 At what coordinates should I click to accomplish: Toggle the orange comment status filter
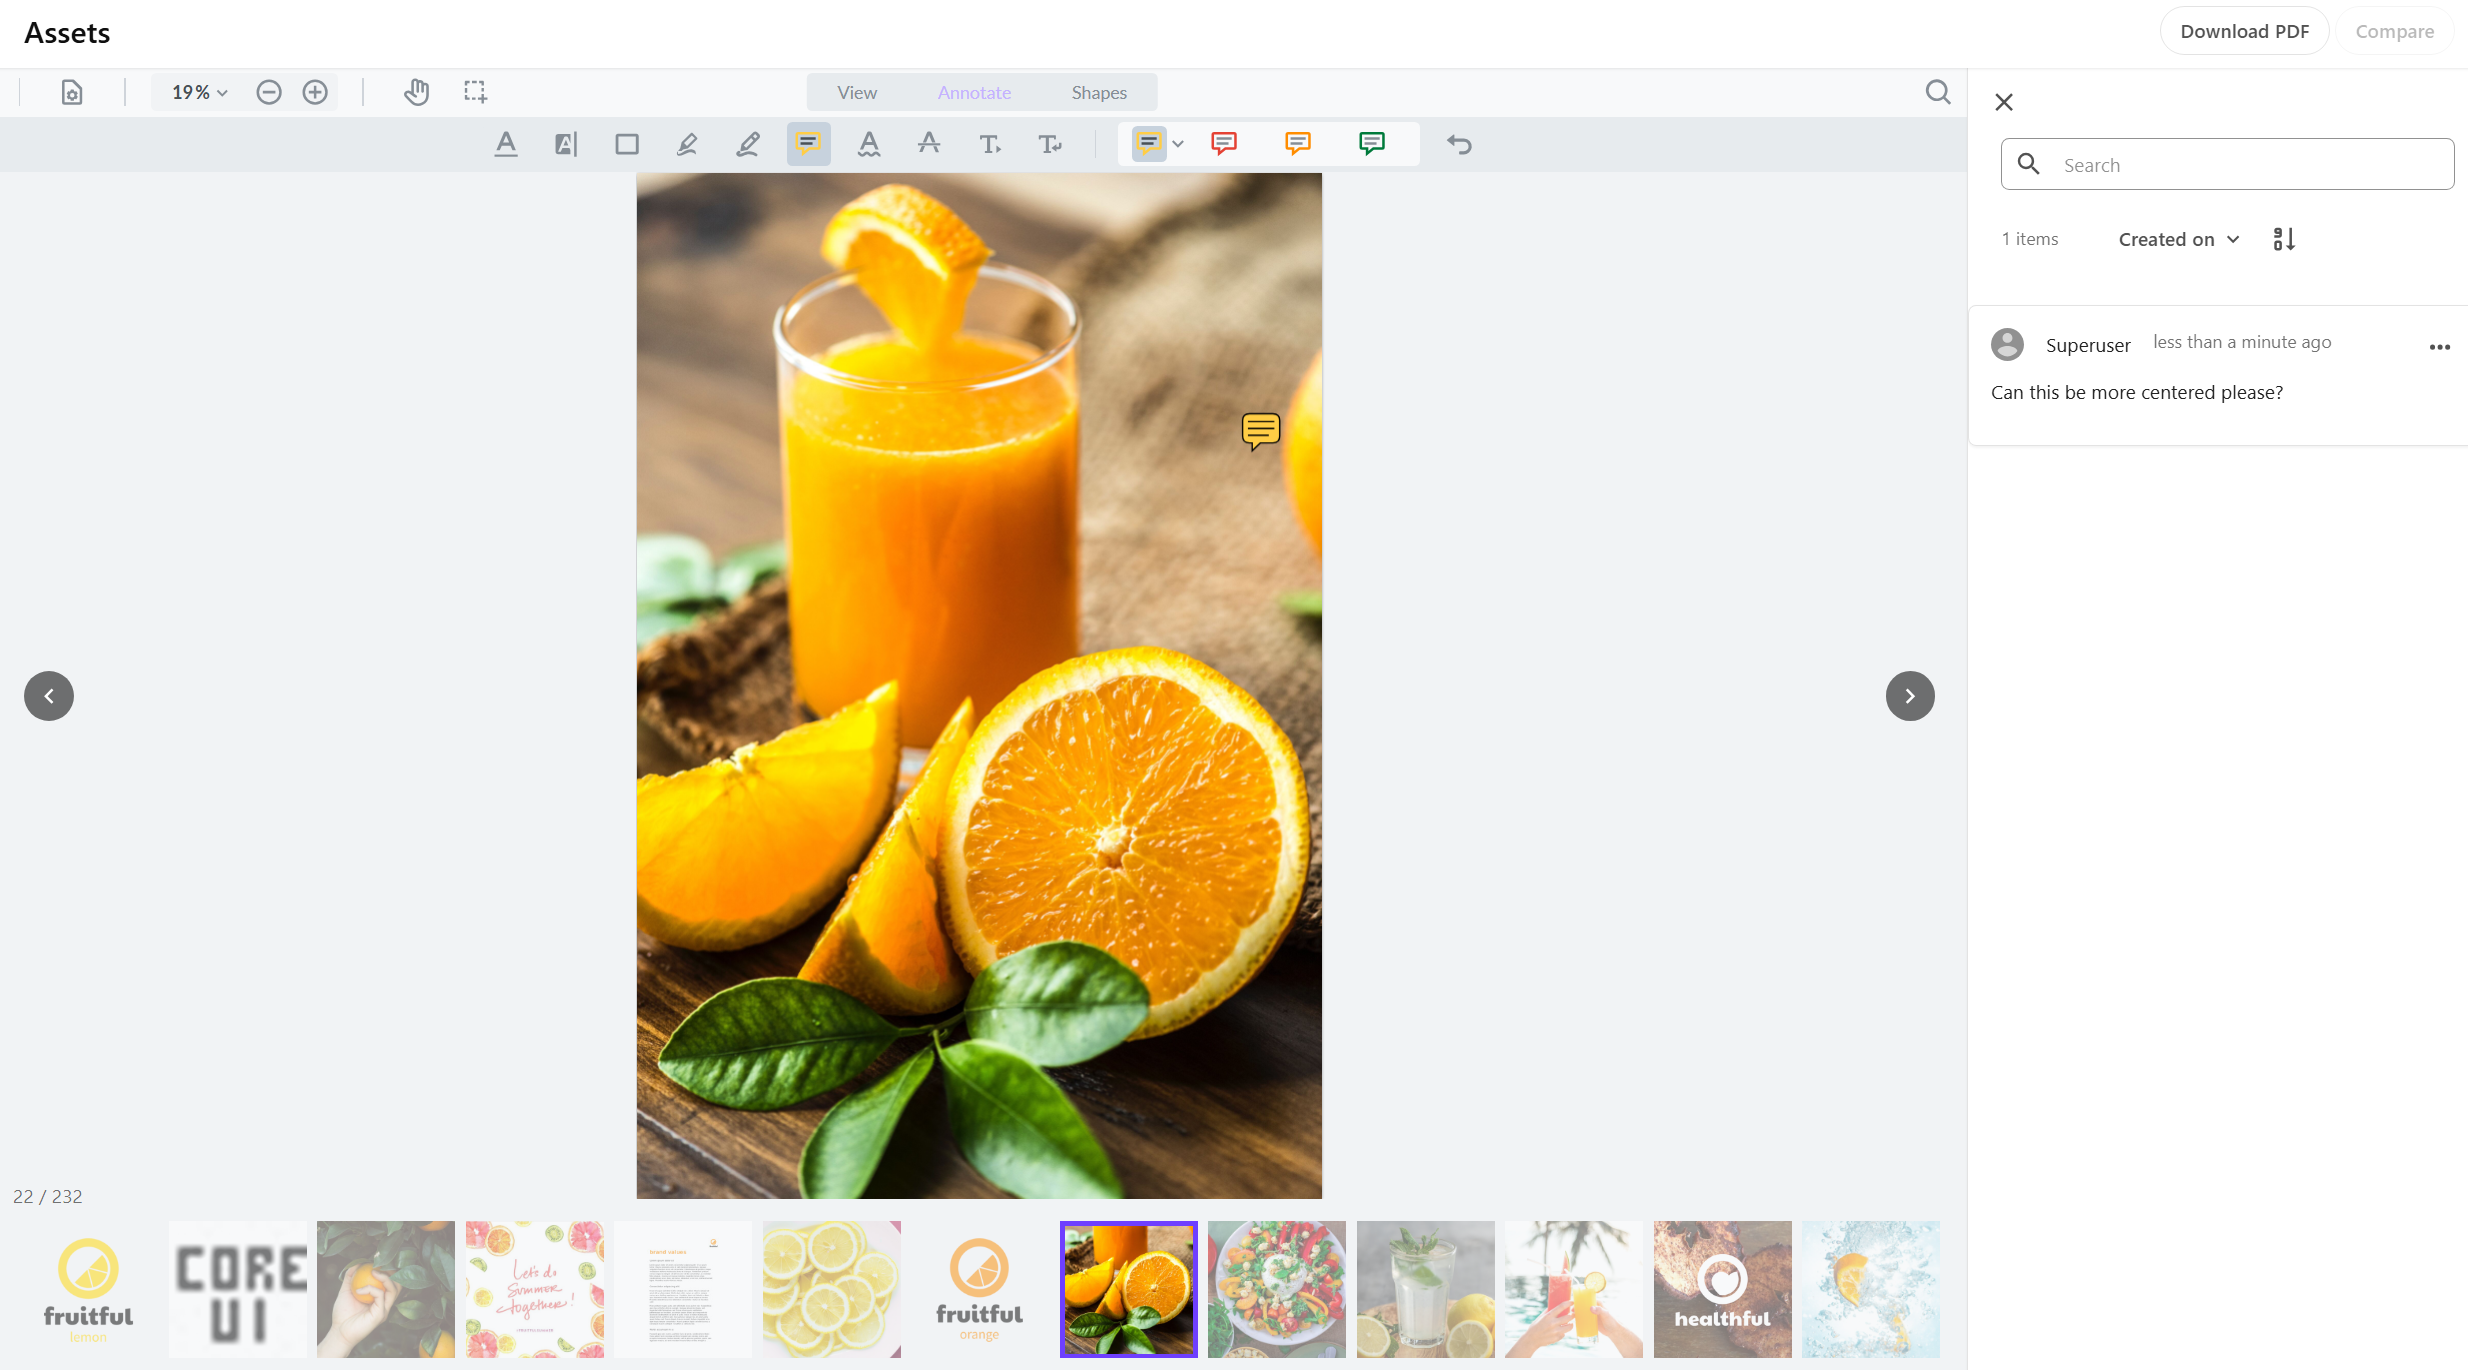click(1297, 143)
